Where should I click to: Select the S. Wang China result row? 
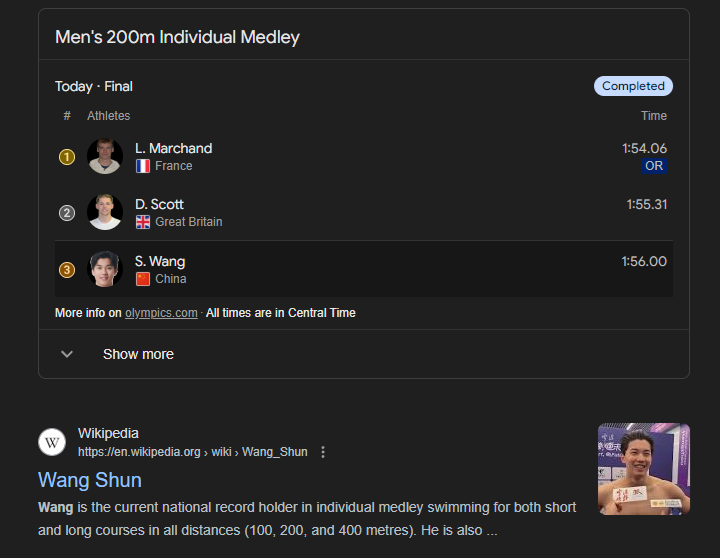point(364,269)
